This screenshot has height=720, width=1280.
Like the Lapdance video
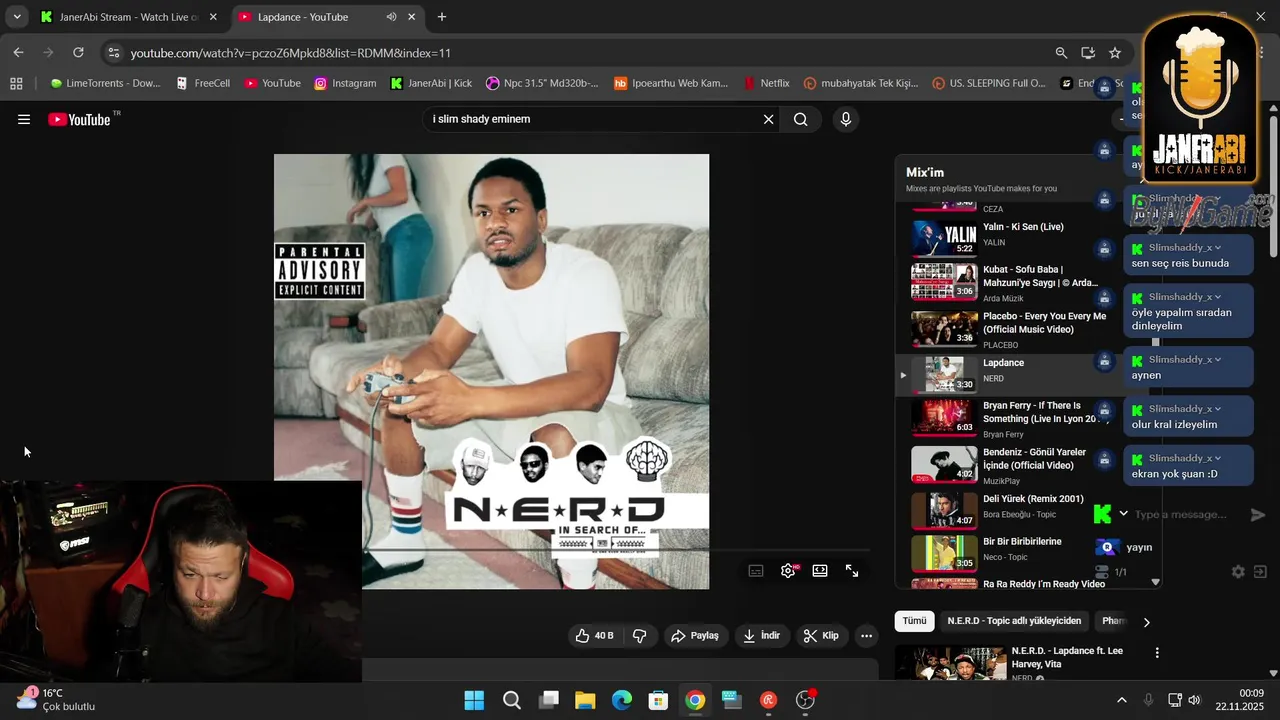594,636
